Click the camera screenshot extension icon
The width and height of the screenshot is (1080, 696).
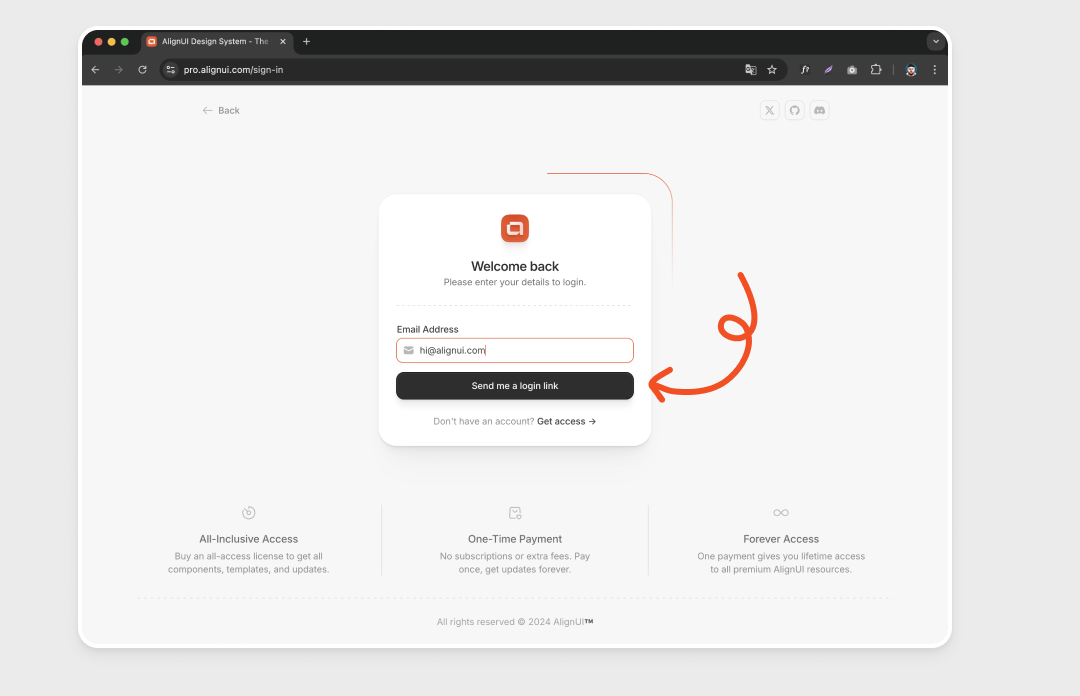point(852,69)
